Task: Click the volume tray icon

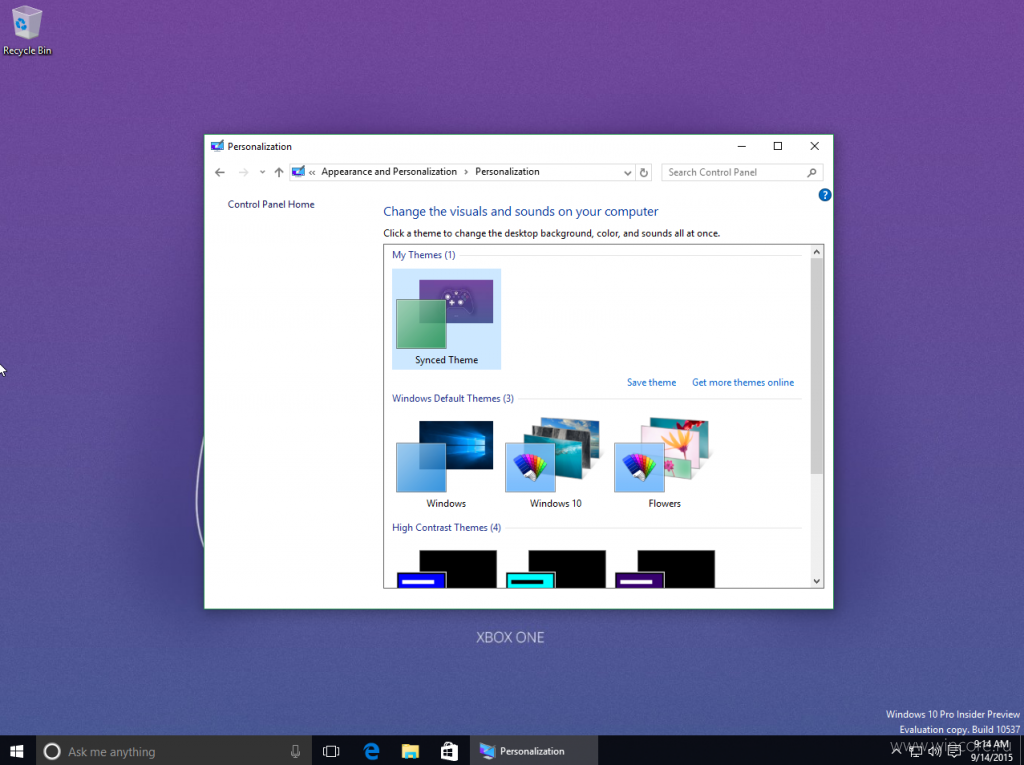Action: [935, 751]
